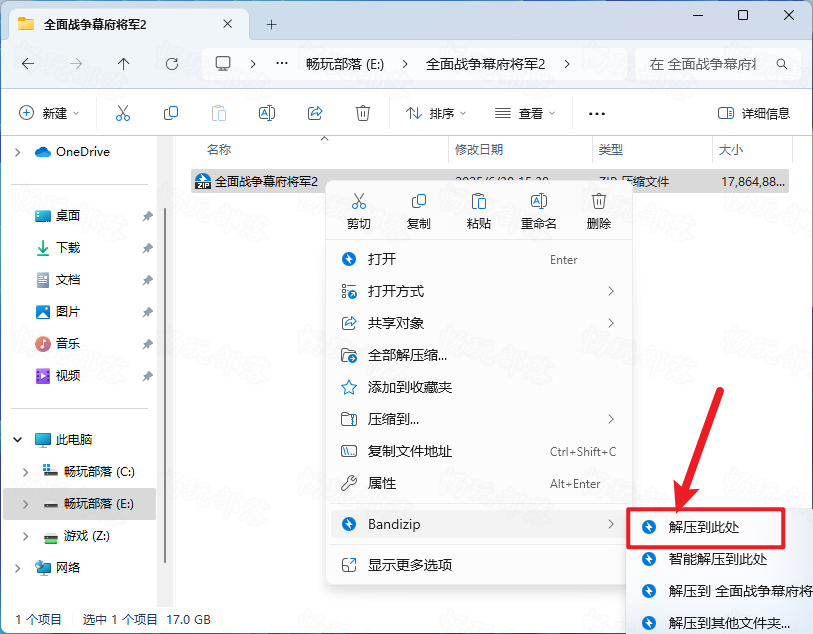Viewport: 813px width, 634px height.
Task: Select 重命名 in the context menu
Action: (x=539, y=212)
